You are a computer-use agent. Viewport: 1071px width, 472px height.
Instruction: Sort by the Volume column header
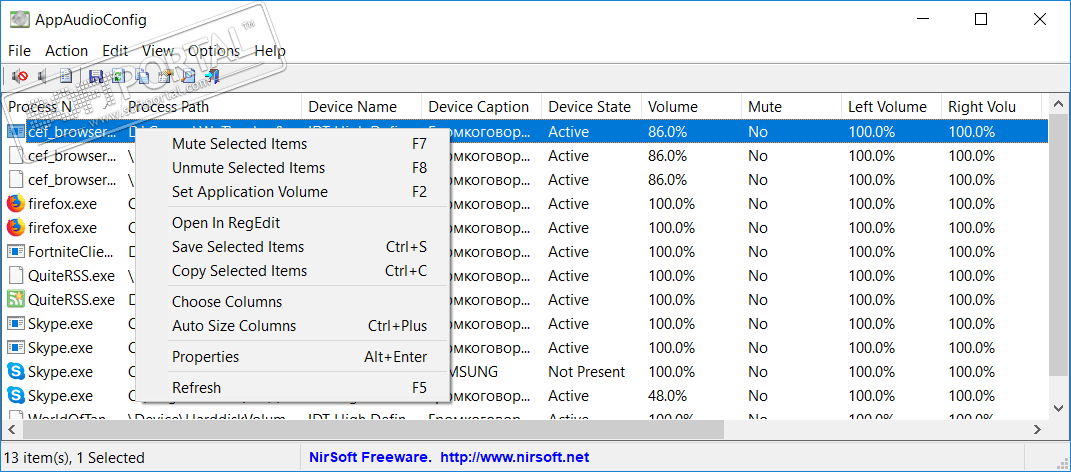tap(673, 107)
